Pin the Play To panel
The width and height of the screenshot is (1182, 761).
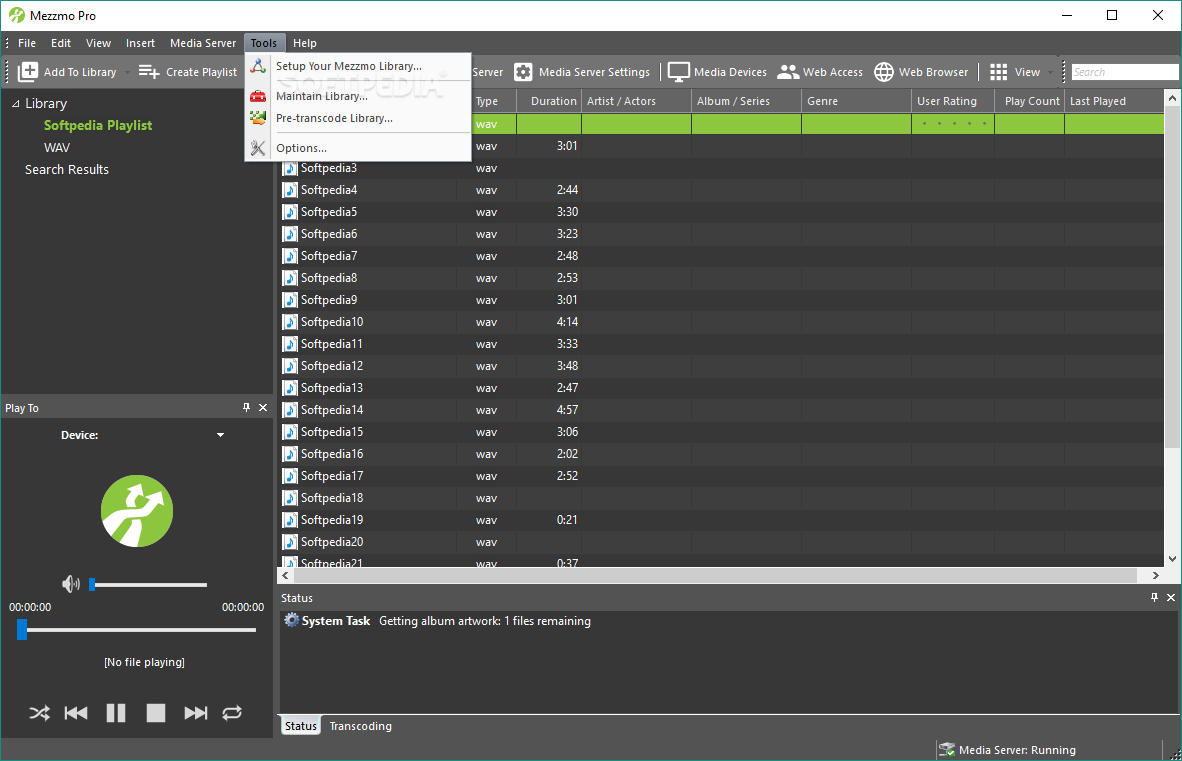click(247, 408)
